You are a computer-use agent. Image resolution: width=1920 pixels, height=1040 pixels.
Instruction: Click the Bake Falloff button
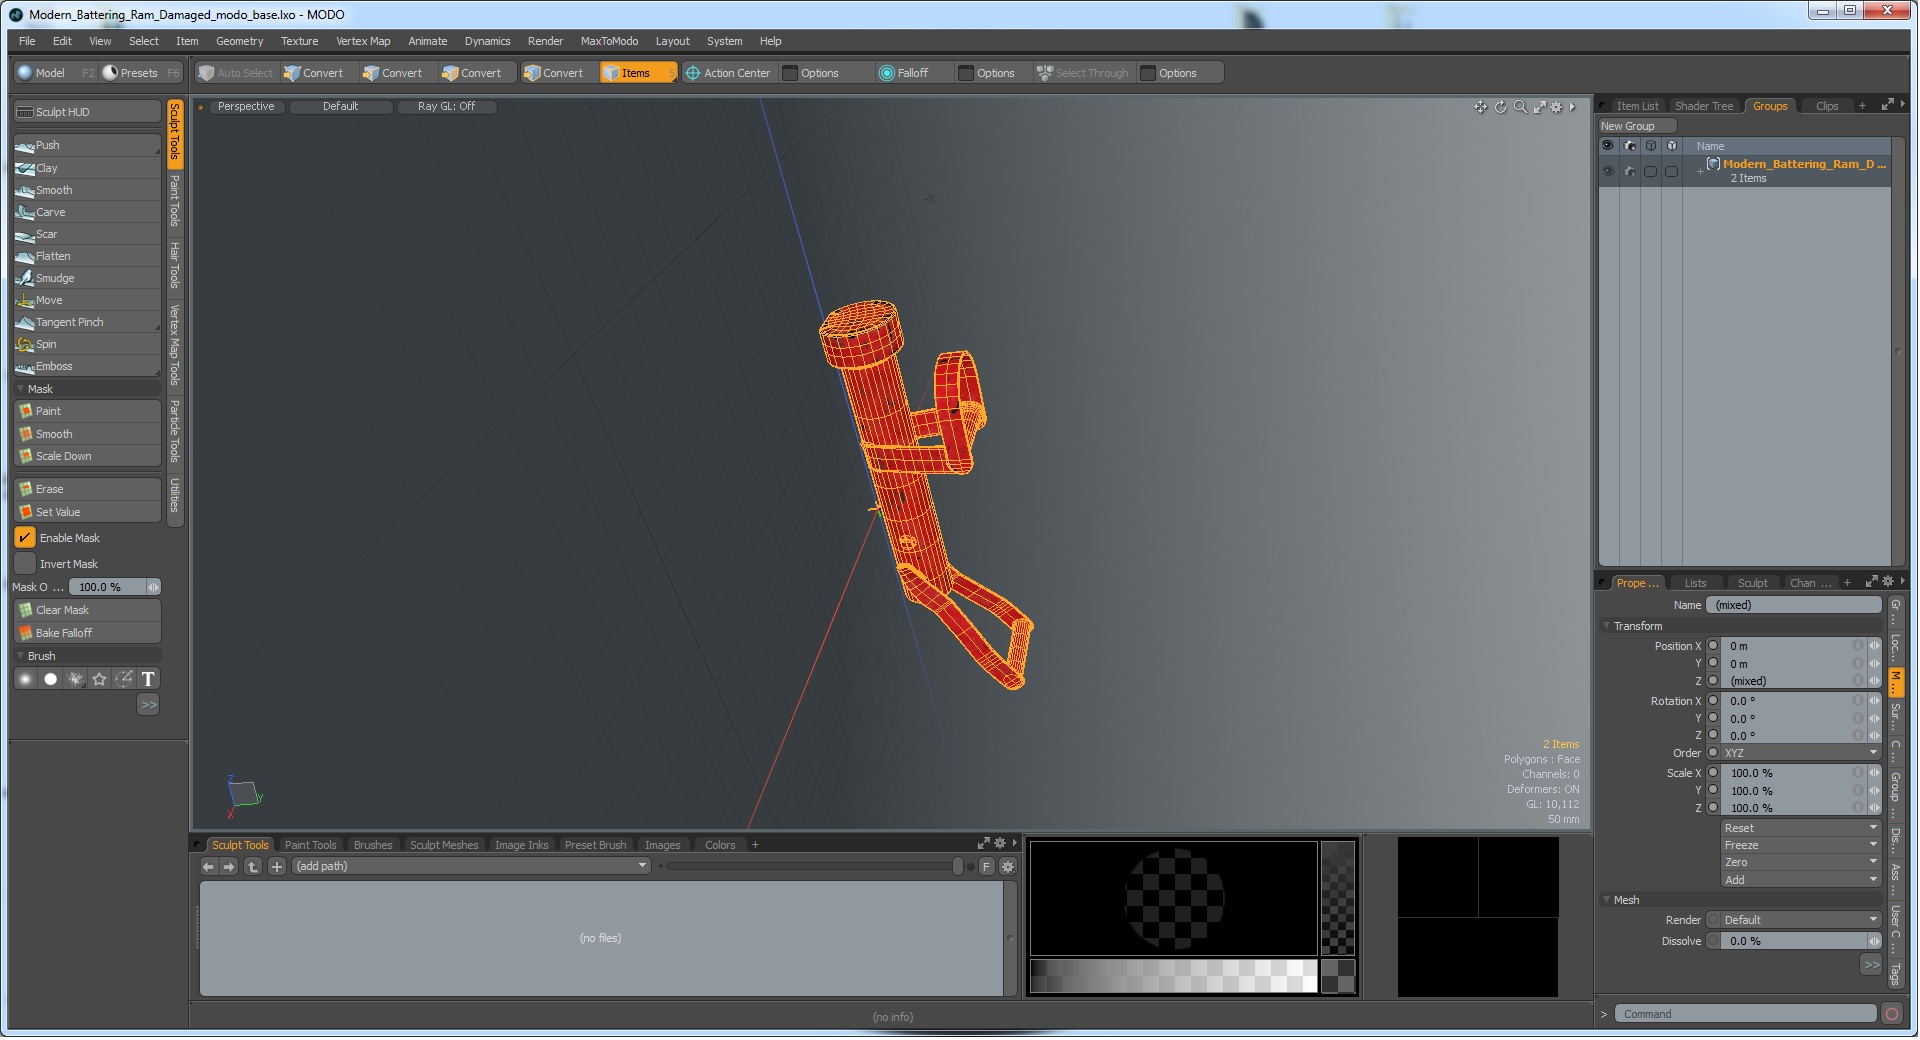(x=87, y=633)
